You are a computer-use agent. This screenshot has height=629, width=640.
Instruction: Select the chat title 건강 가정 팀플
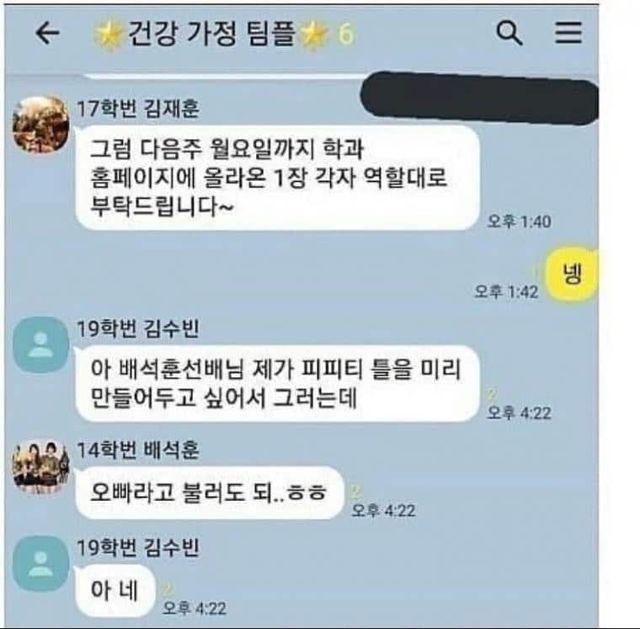[x=211, y=33]
